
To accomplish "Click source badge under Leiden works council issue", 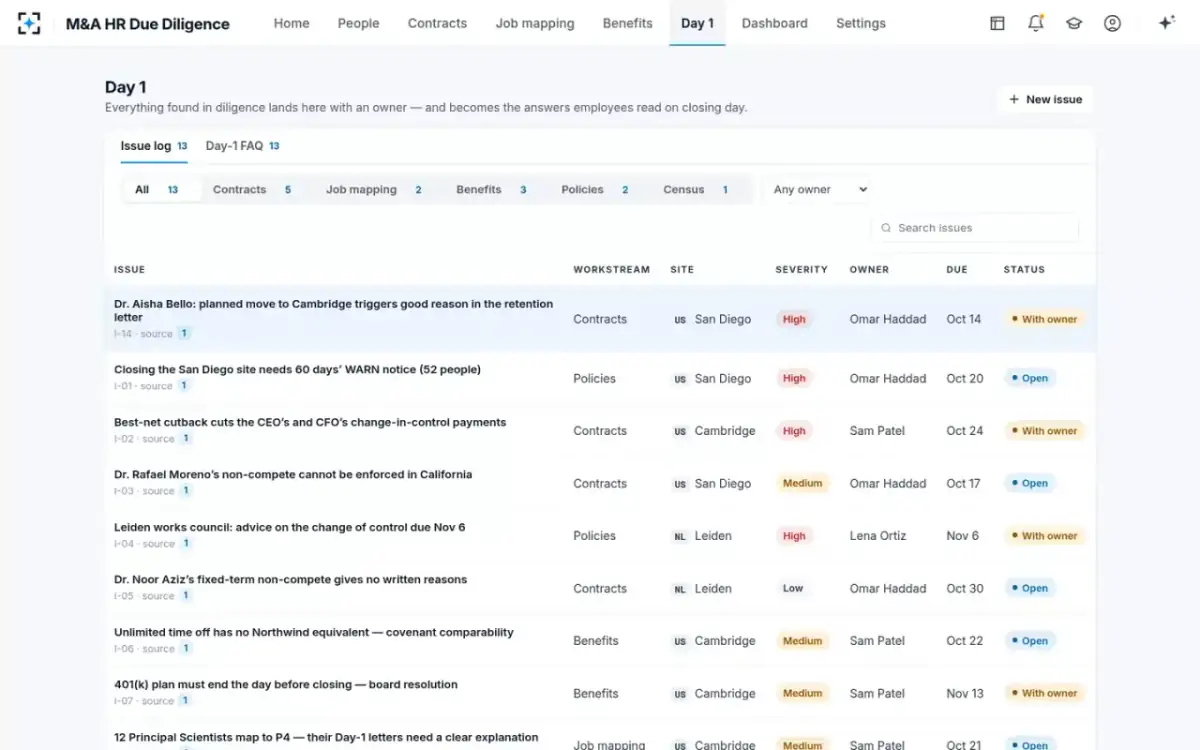I will (x=186, y=544).
